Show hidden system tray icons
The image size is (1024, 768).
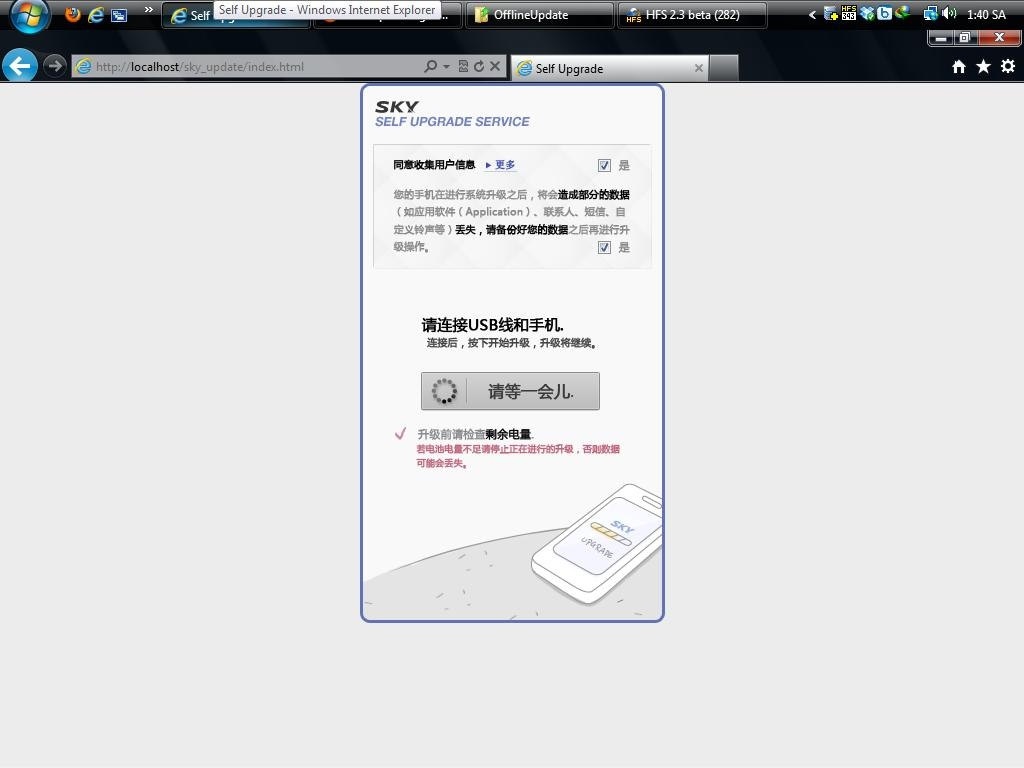(x=812, y=14)
